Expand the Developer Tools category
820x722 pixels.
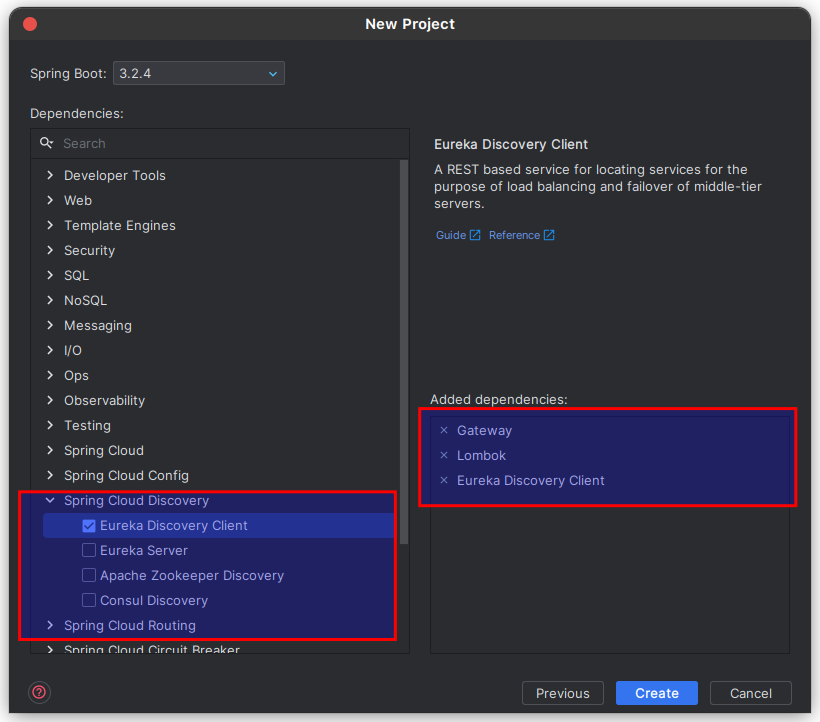tap(50, 175)
